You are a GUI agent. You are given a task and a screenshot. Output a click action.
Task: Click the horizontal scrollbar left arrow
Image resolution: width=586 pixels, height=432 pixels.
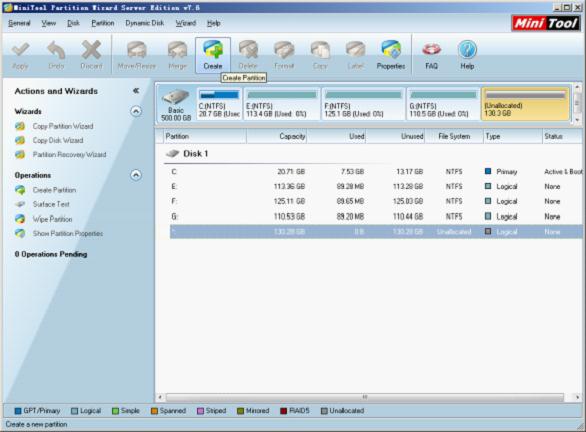[160, 397]
